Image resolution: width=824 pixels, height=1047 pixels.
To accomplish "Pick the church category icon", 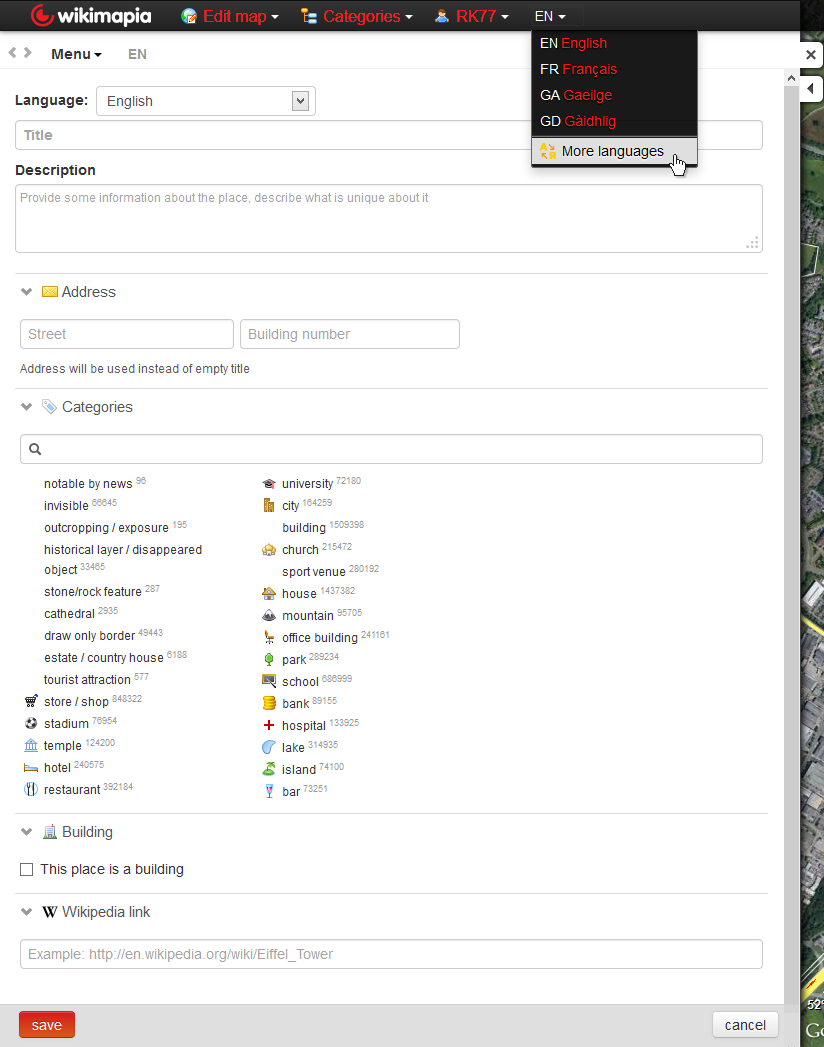I will [268, 549].
